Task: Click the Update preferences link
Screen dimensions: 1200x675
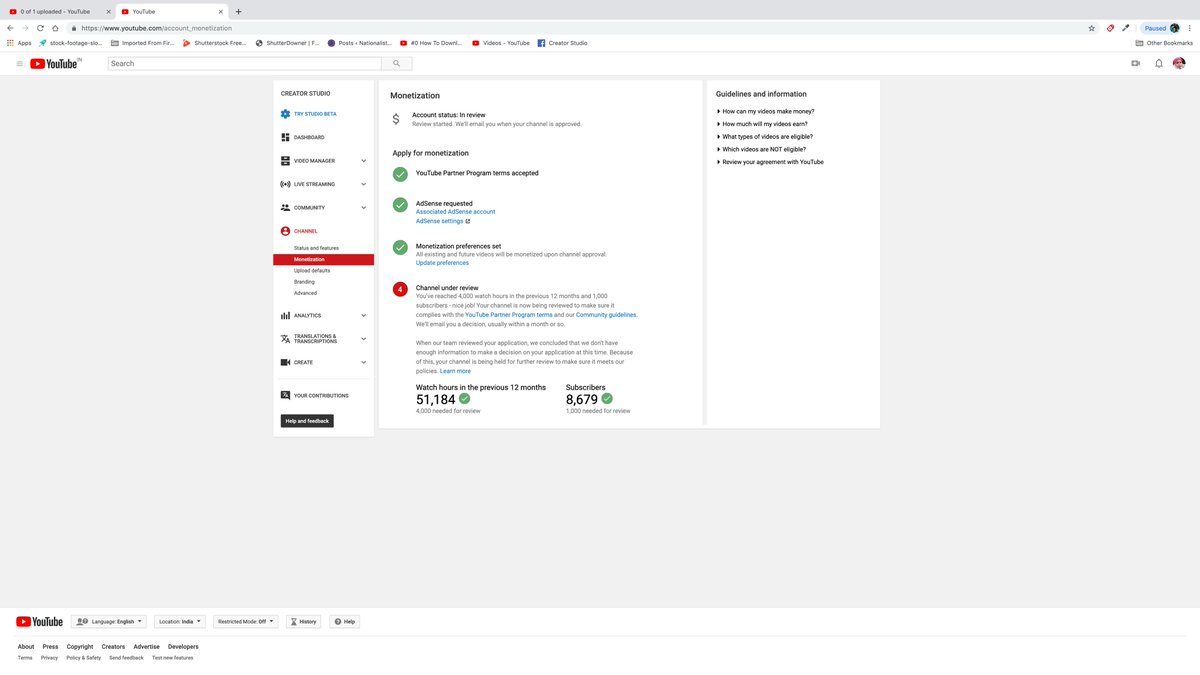Action: coord(442,263)
